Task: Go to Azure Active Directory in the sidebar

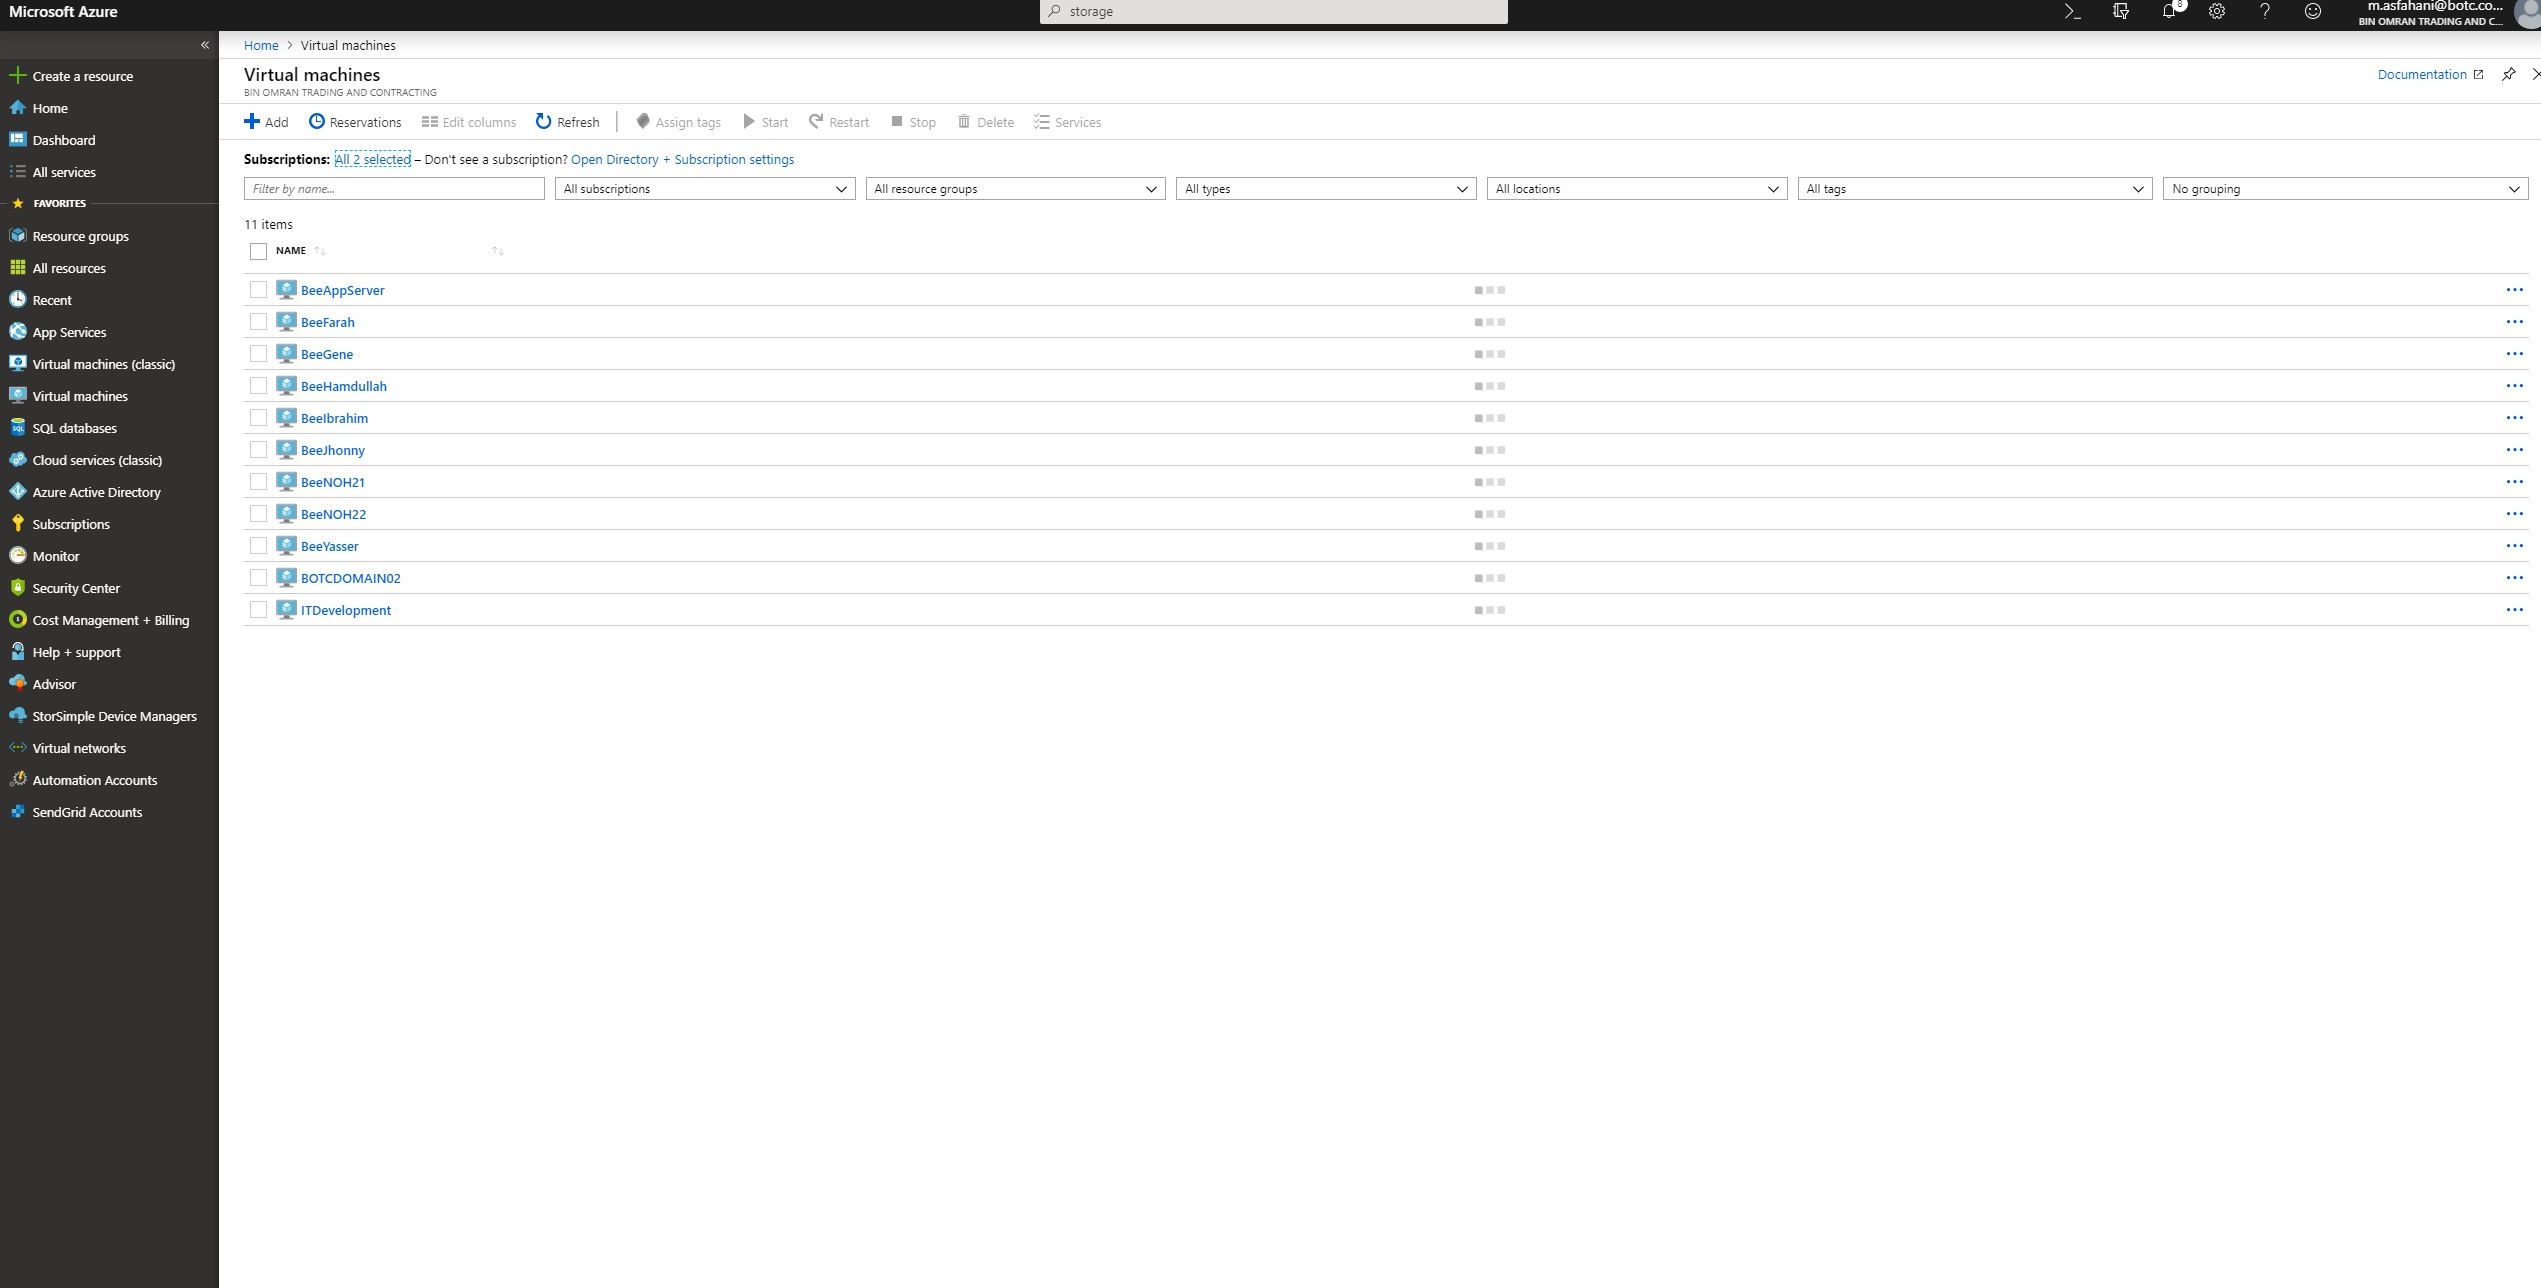Action: [96, 492]
